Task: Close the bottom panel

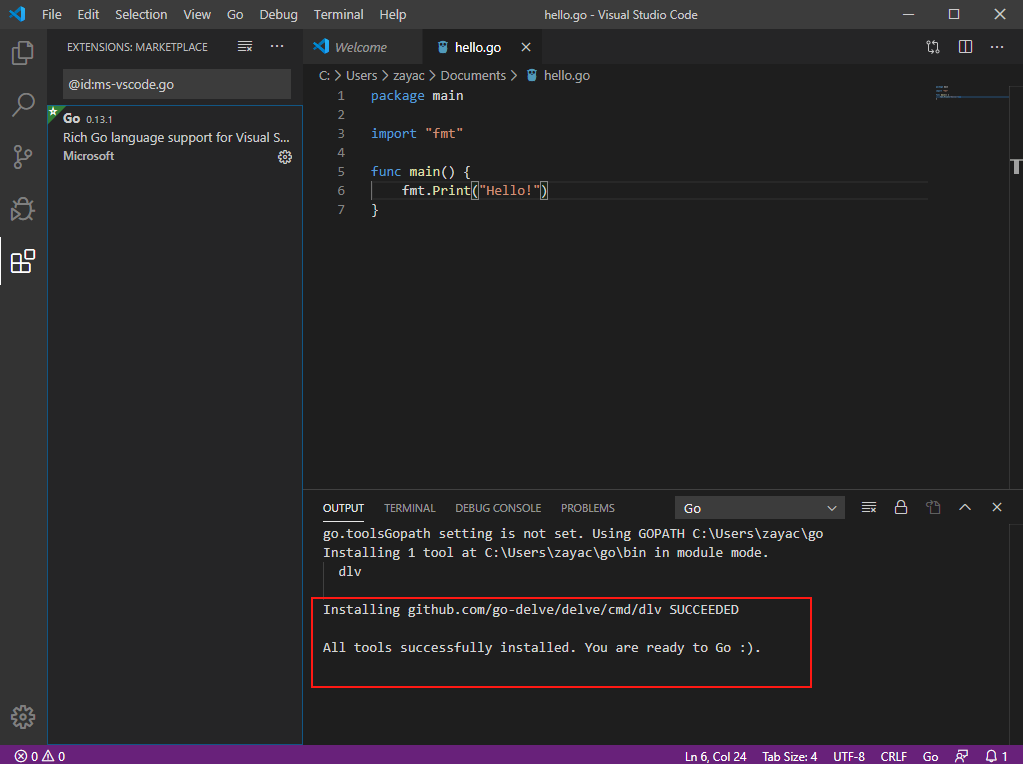Action: click(x=997, y=508)
